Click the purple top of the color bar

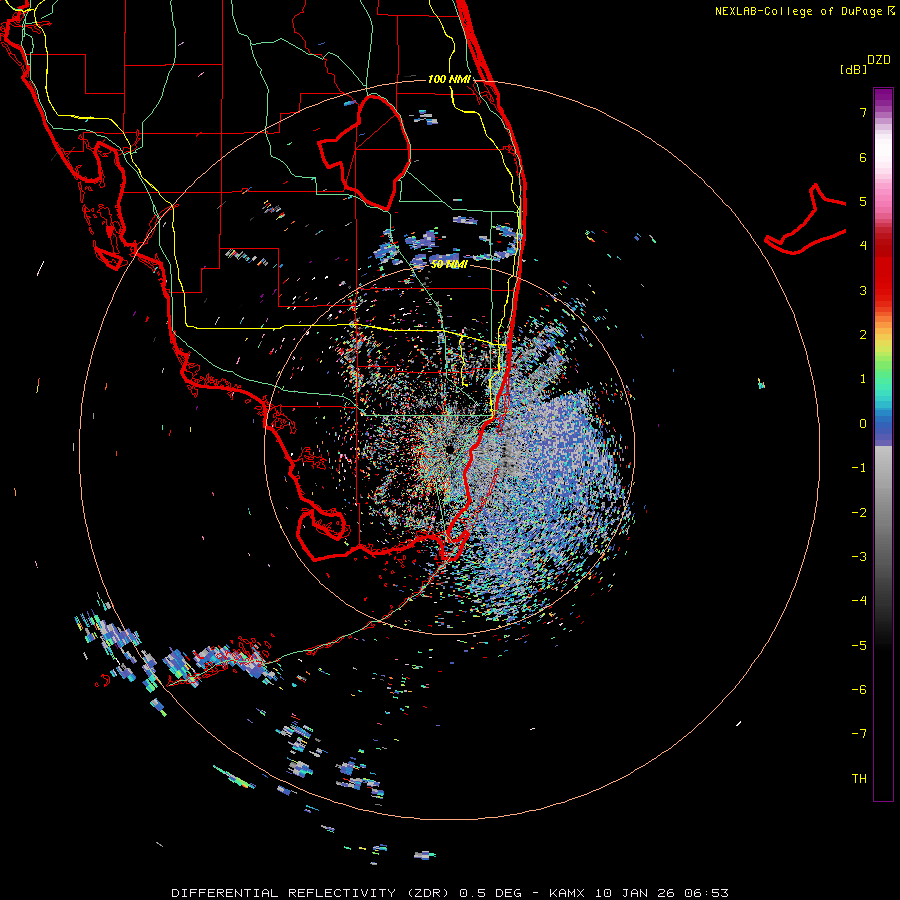pos(883,98)
